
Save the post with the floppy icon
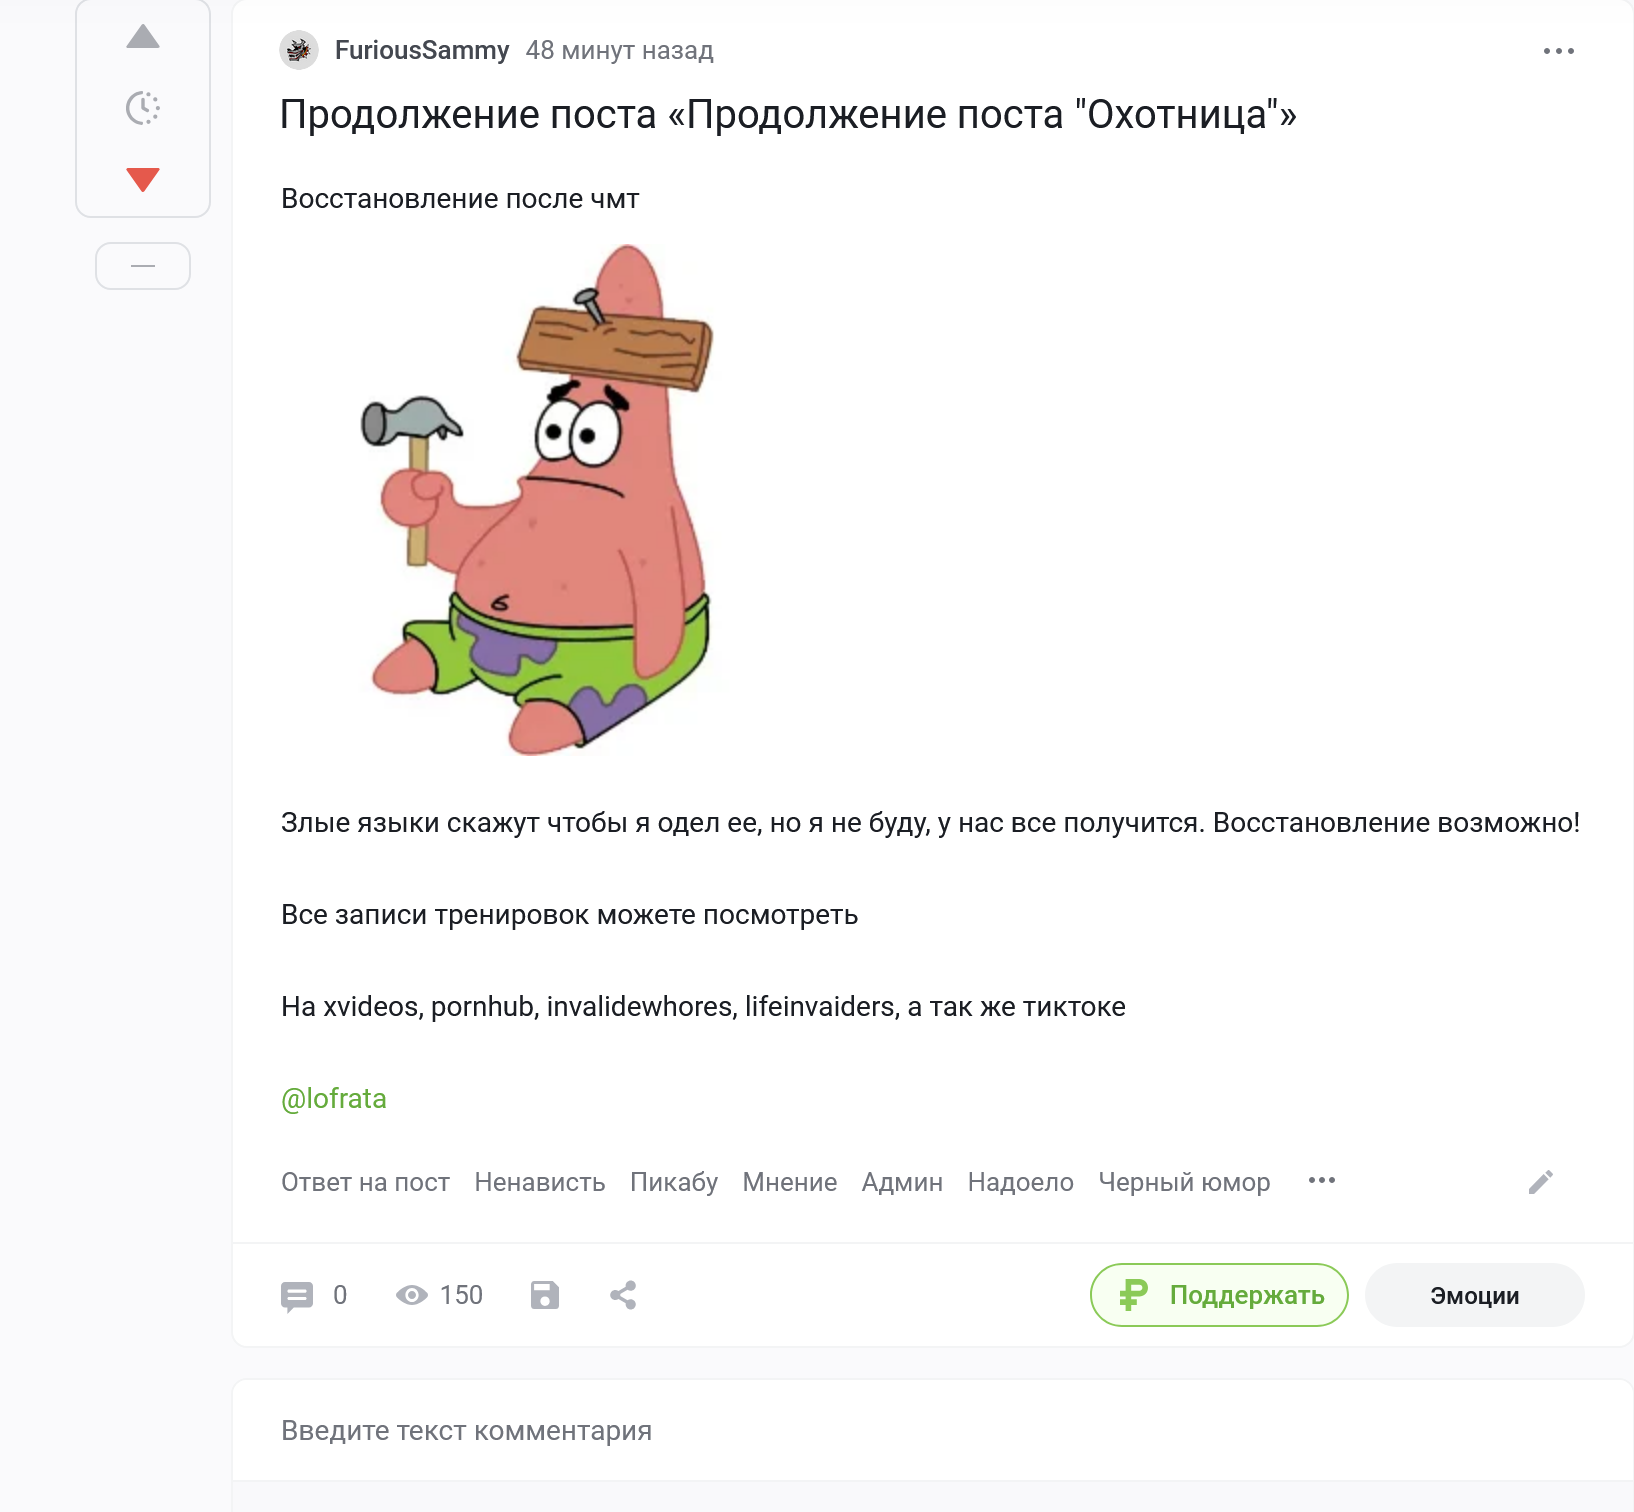[x=545, y=1296]
